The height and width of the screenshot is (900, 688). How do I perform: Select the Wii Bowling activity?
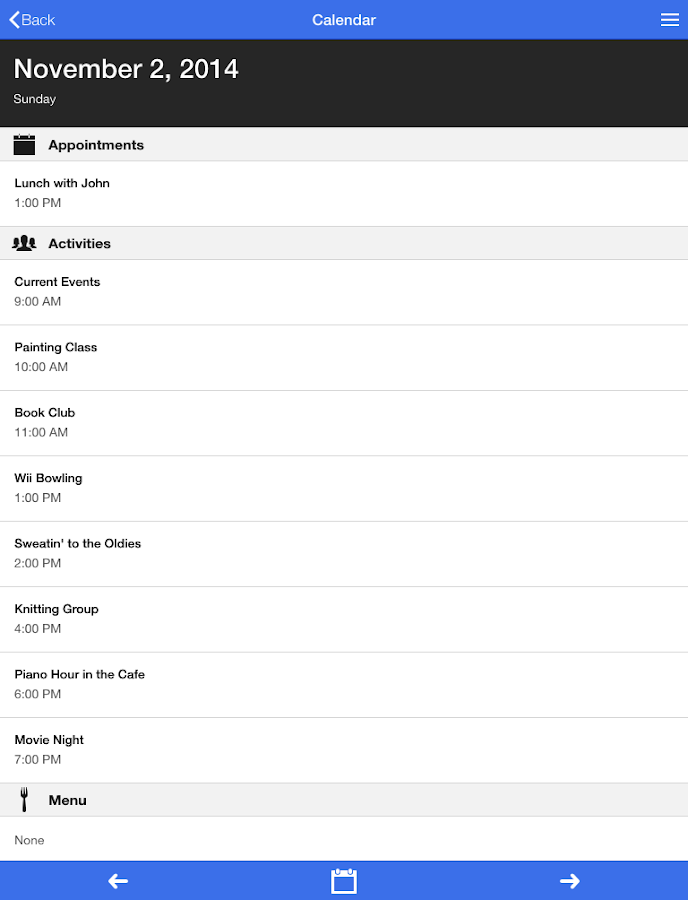click(x=344, y=488)
